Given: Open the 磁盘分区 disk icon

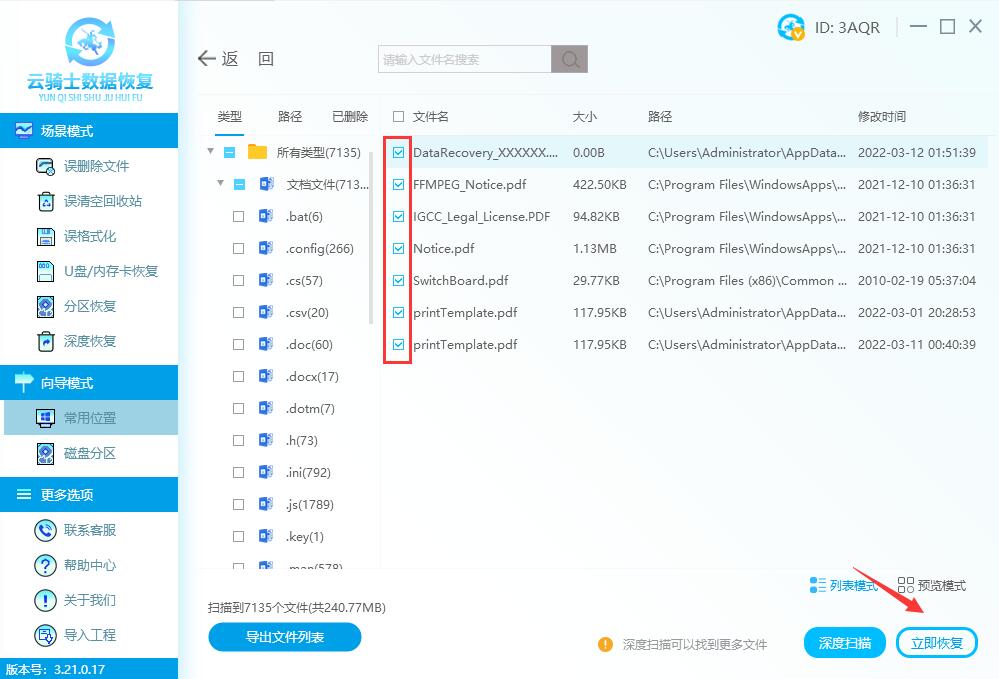Looking at the screenshot, I should 45,454.
